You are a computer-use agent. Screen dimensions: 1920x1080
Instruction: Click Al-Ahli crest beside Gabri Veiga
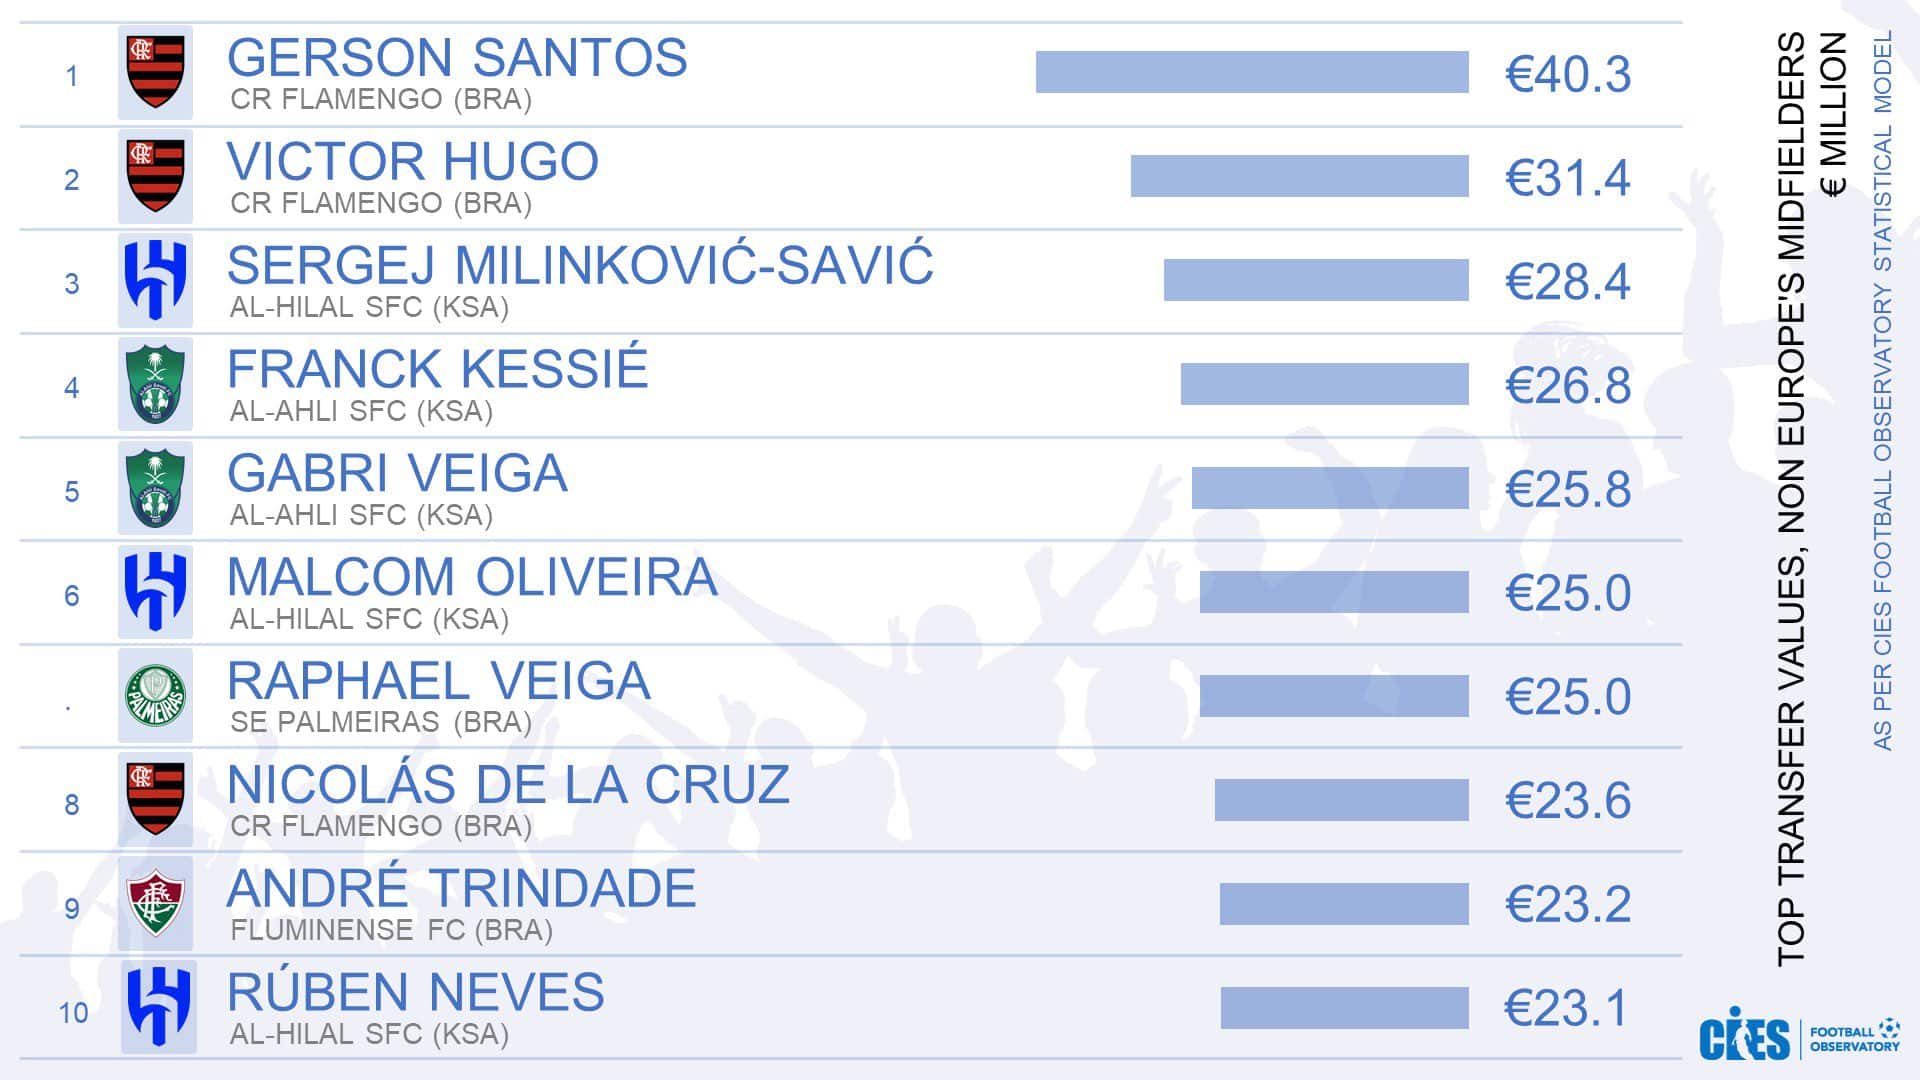155,489
